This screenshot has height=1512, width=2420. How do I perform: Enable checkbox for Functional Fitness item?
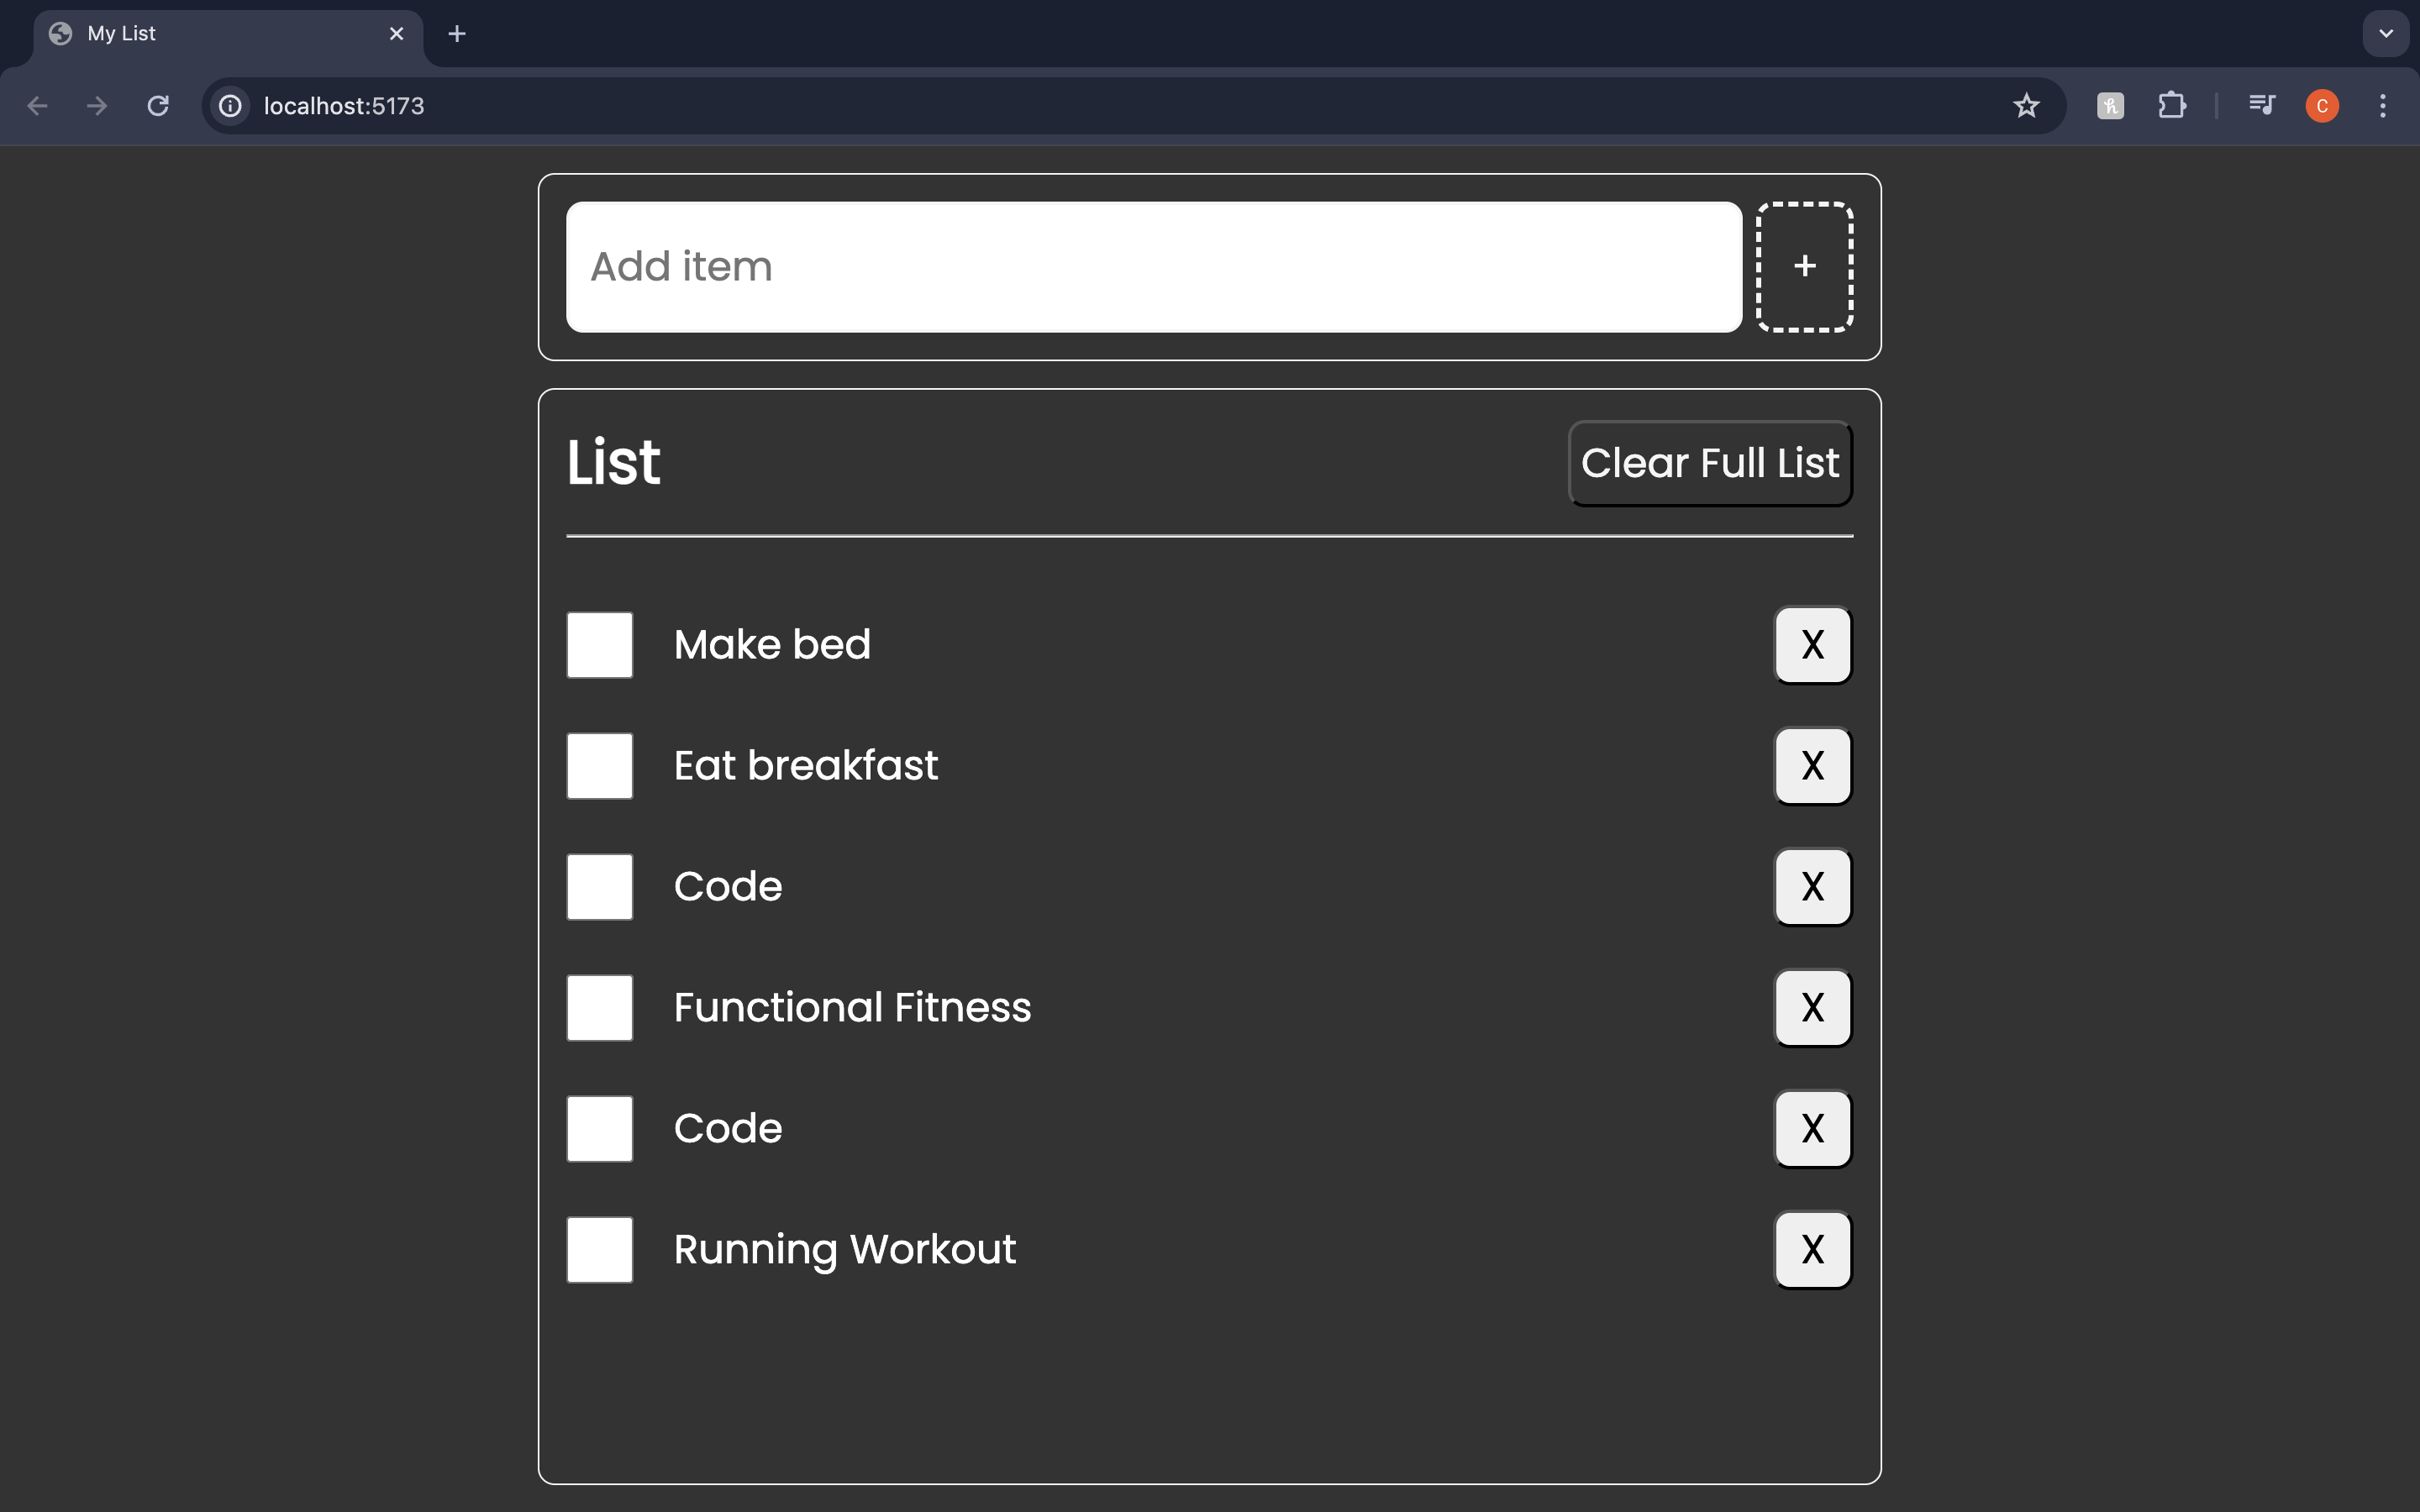point(597,1007)
